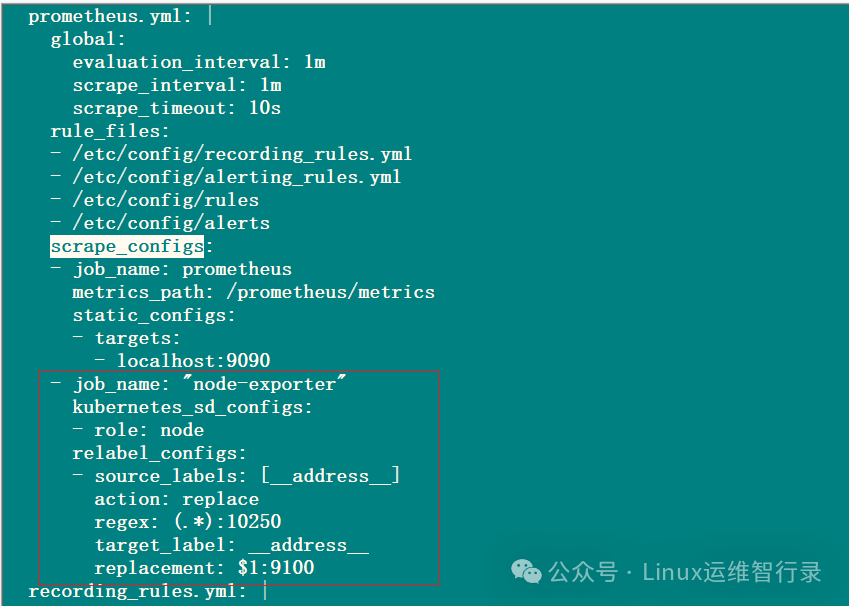Click the rule_files key

point(110,131)
